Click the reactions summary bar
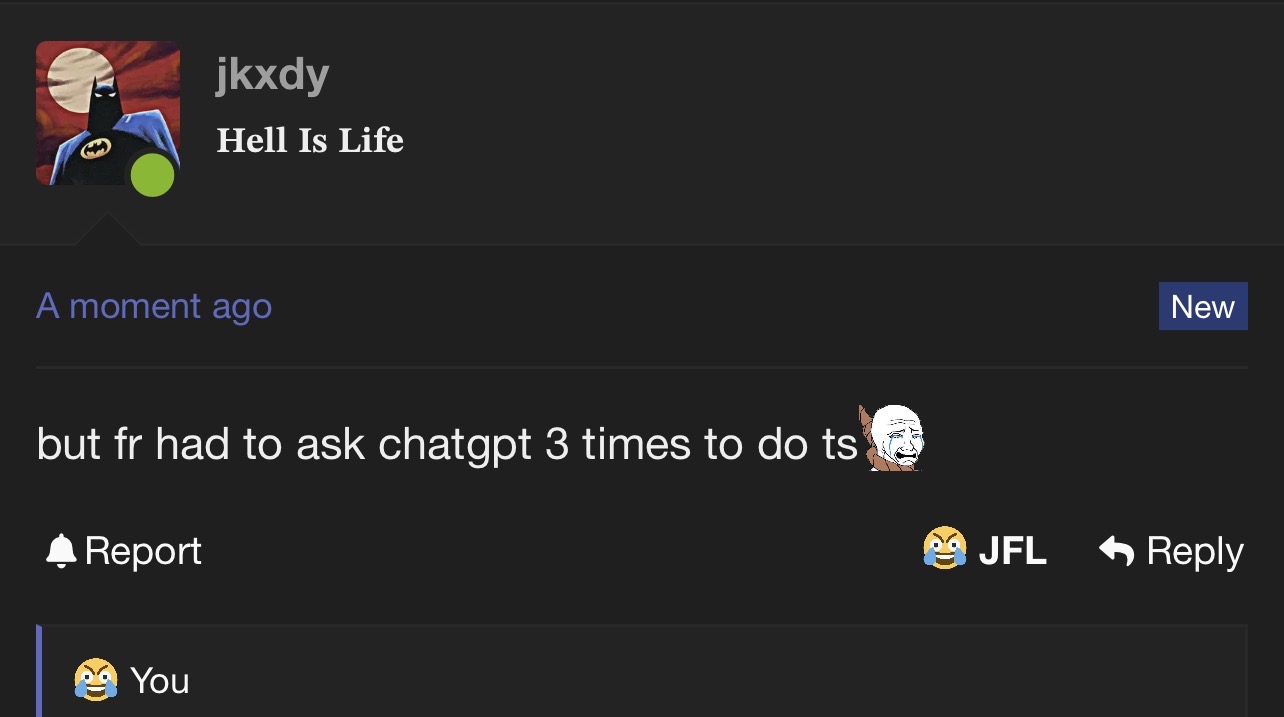The height and width of the screenshot is (717, 1284). 642,672
